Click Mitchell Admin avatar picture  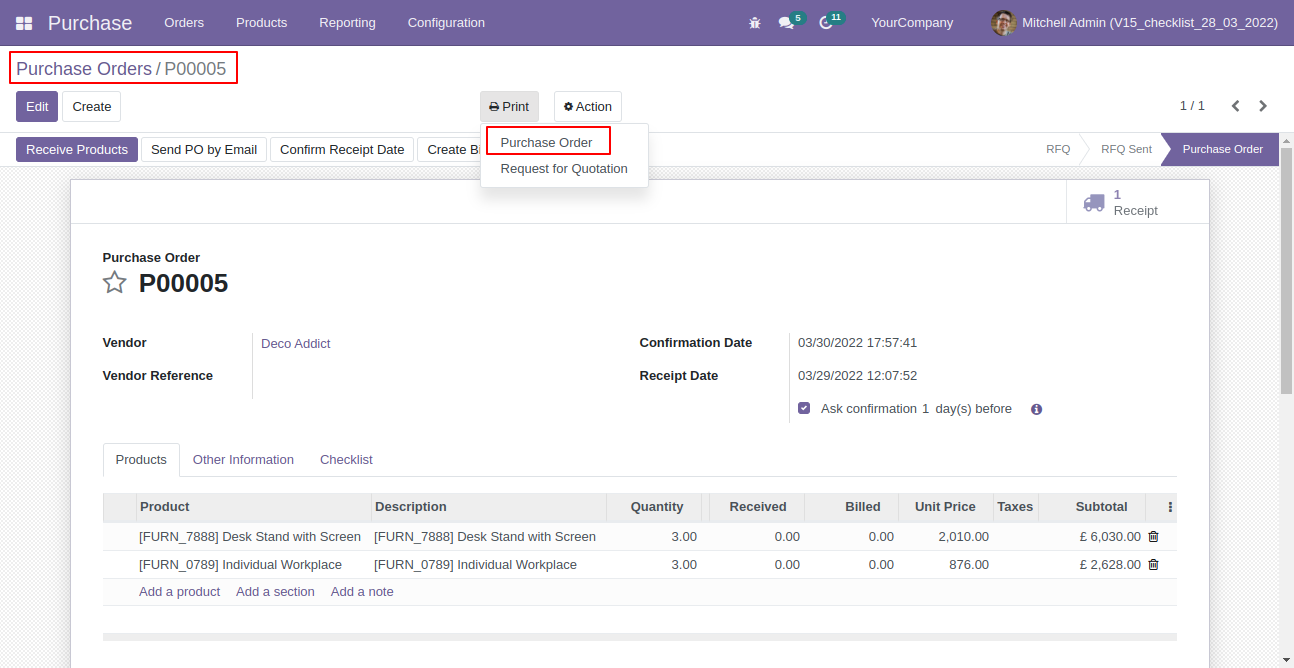point(1003,22)
